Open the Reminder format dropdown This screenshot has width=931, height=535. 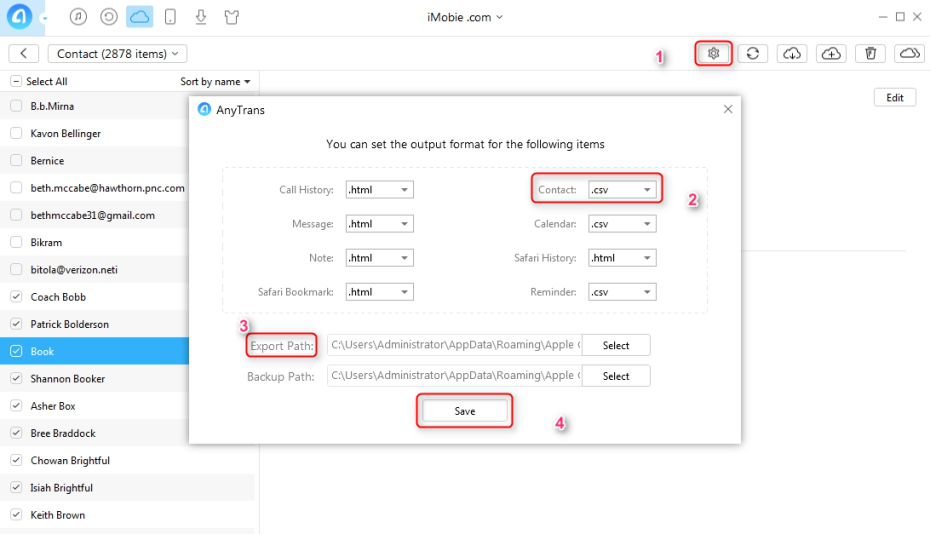tap(622, 292)
